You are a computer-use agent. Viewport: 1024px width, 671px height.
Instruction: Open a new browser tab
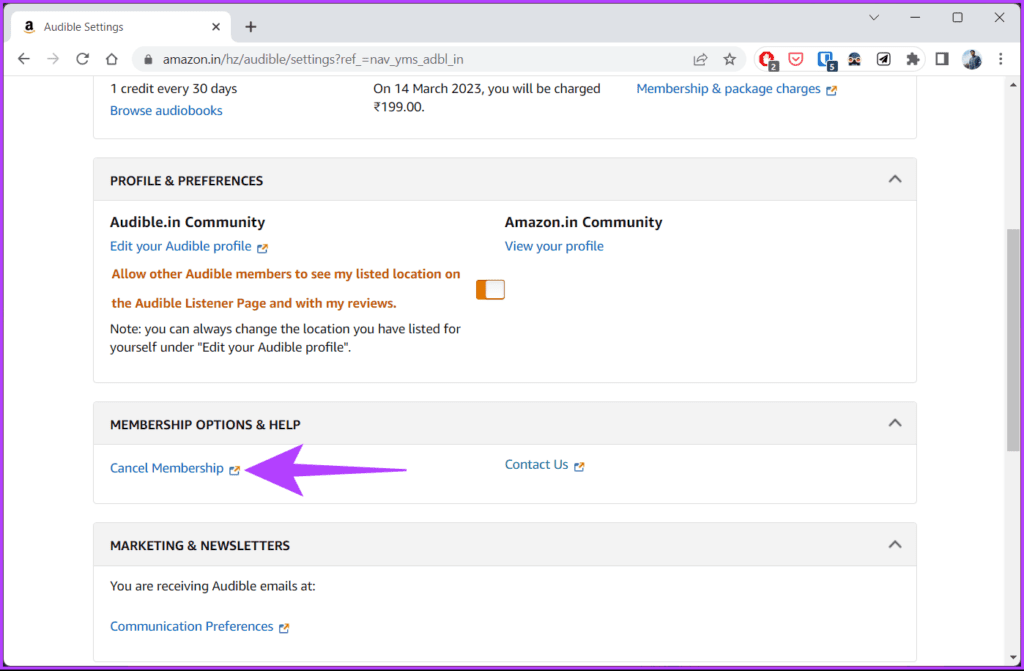click(251, 27)
